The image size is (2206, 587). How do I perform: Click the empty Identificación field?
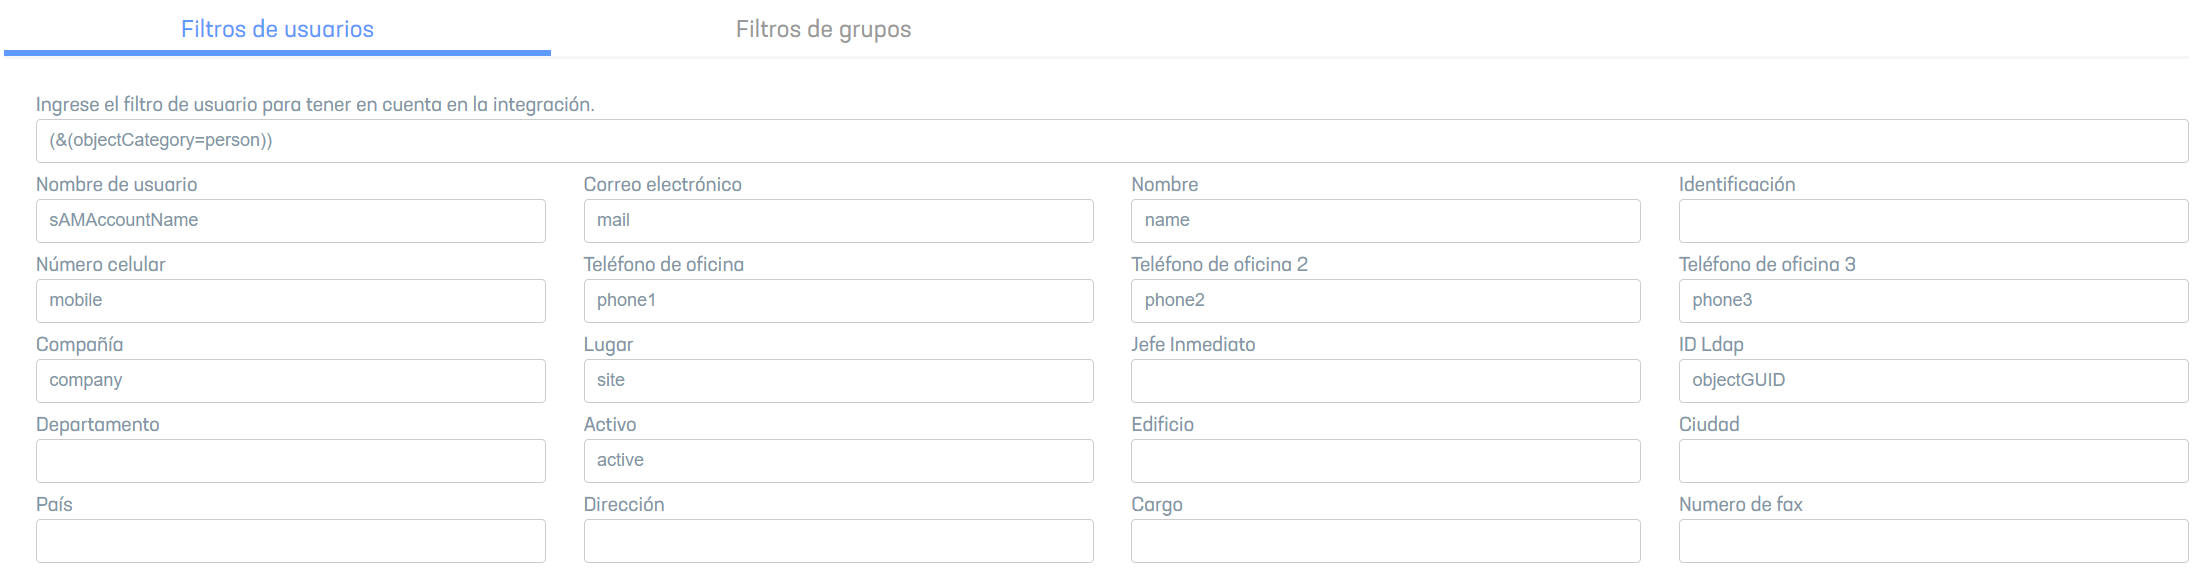pyautogui.click(x=1932, y=221)
